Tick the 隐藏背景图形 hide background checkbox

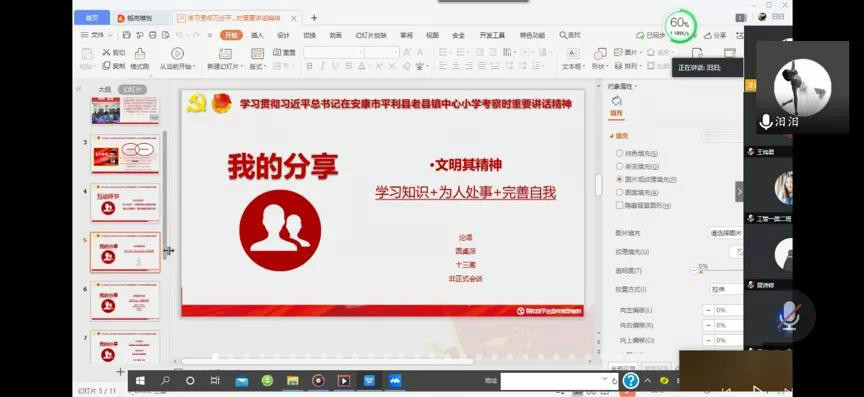(619, 205)
